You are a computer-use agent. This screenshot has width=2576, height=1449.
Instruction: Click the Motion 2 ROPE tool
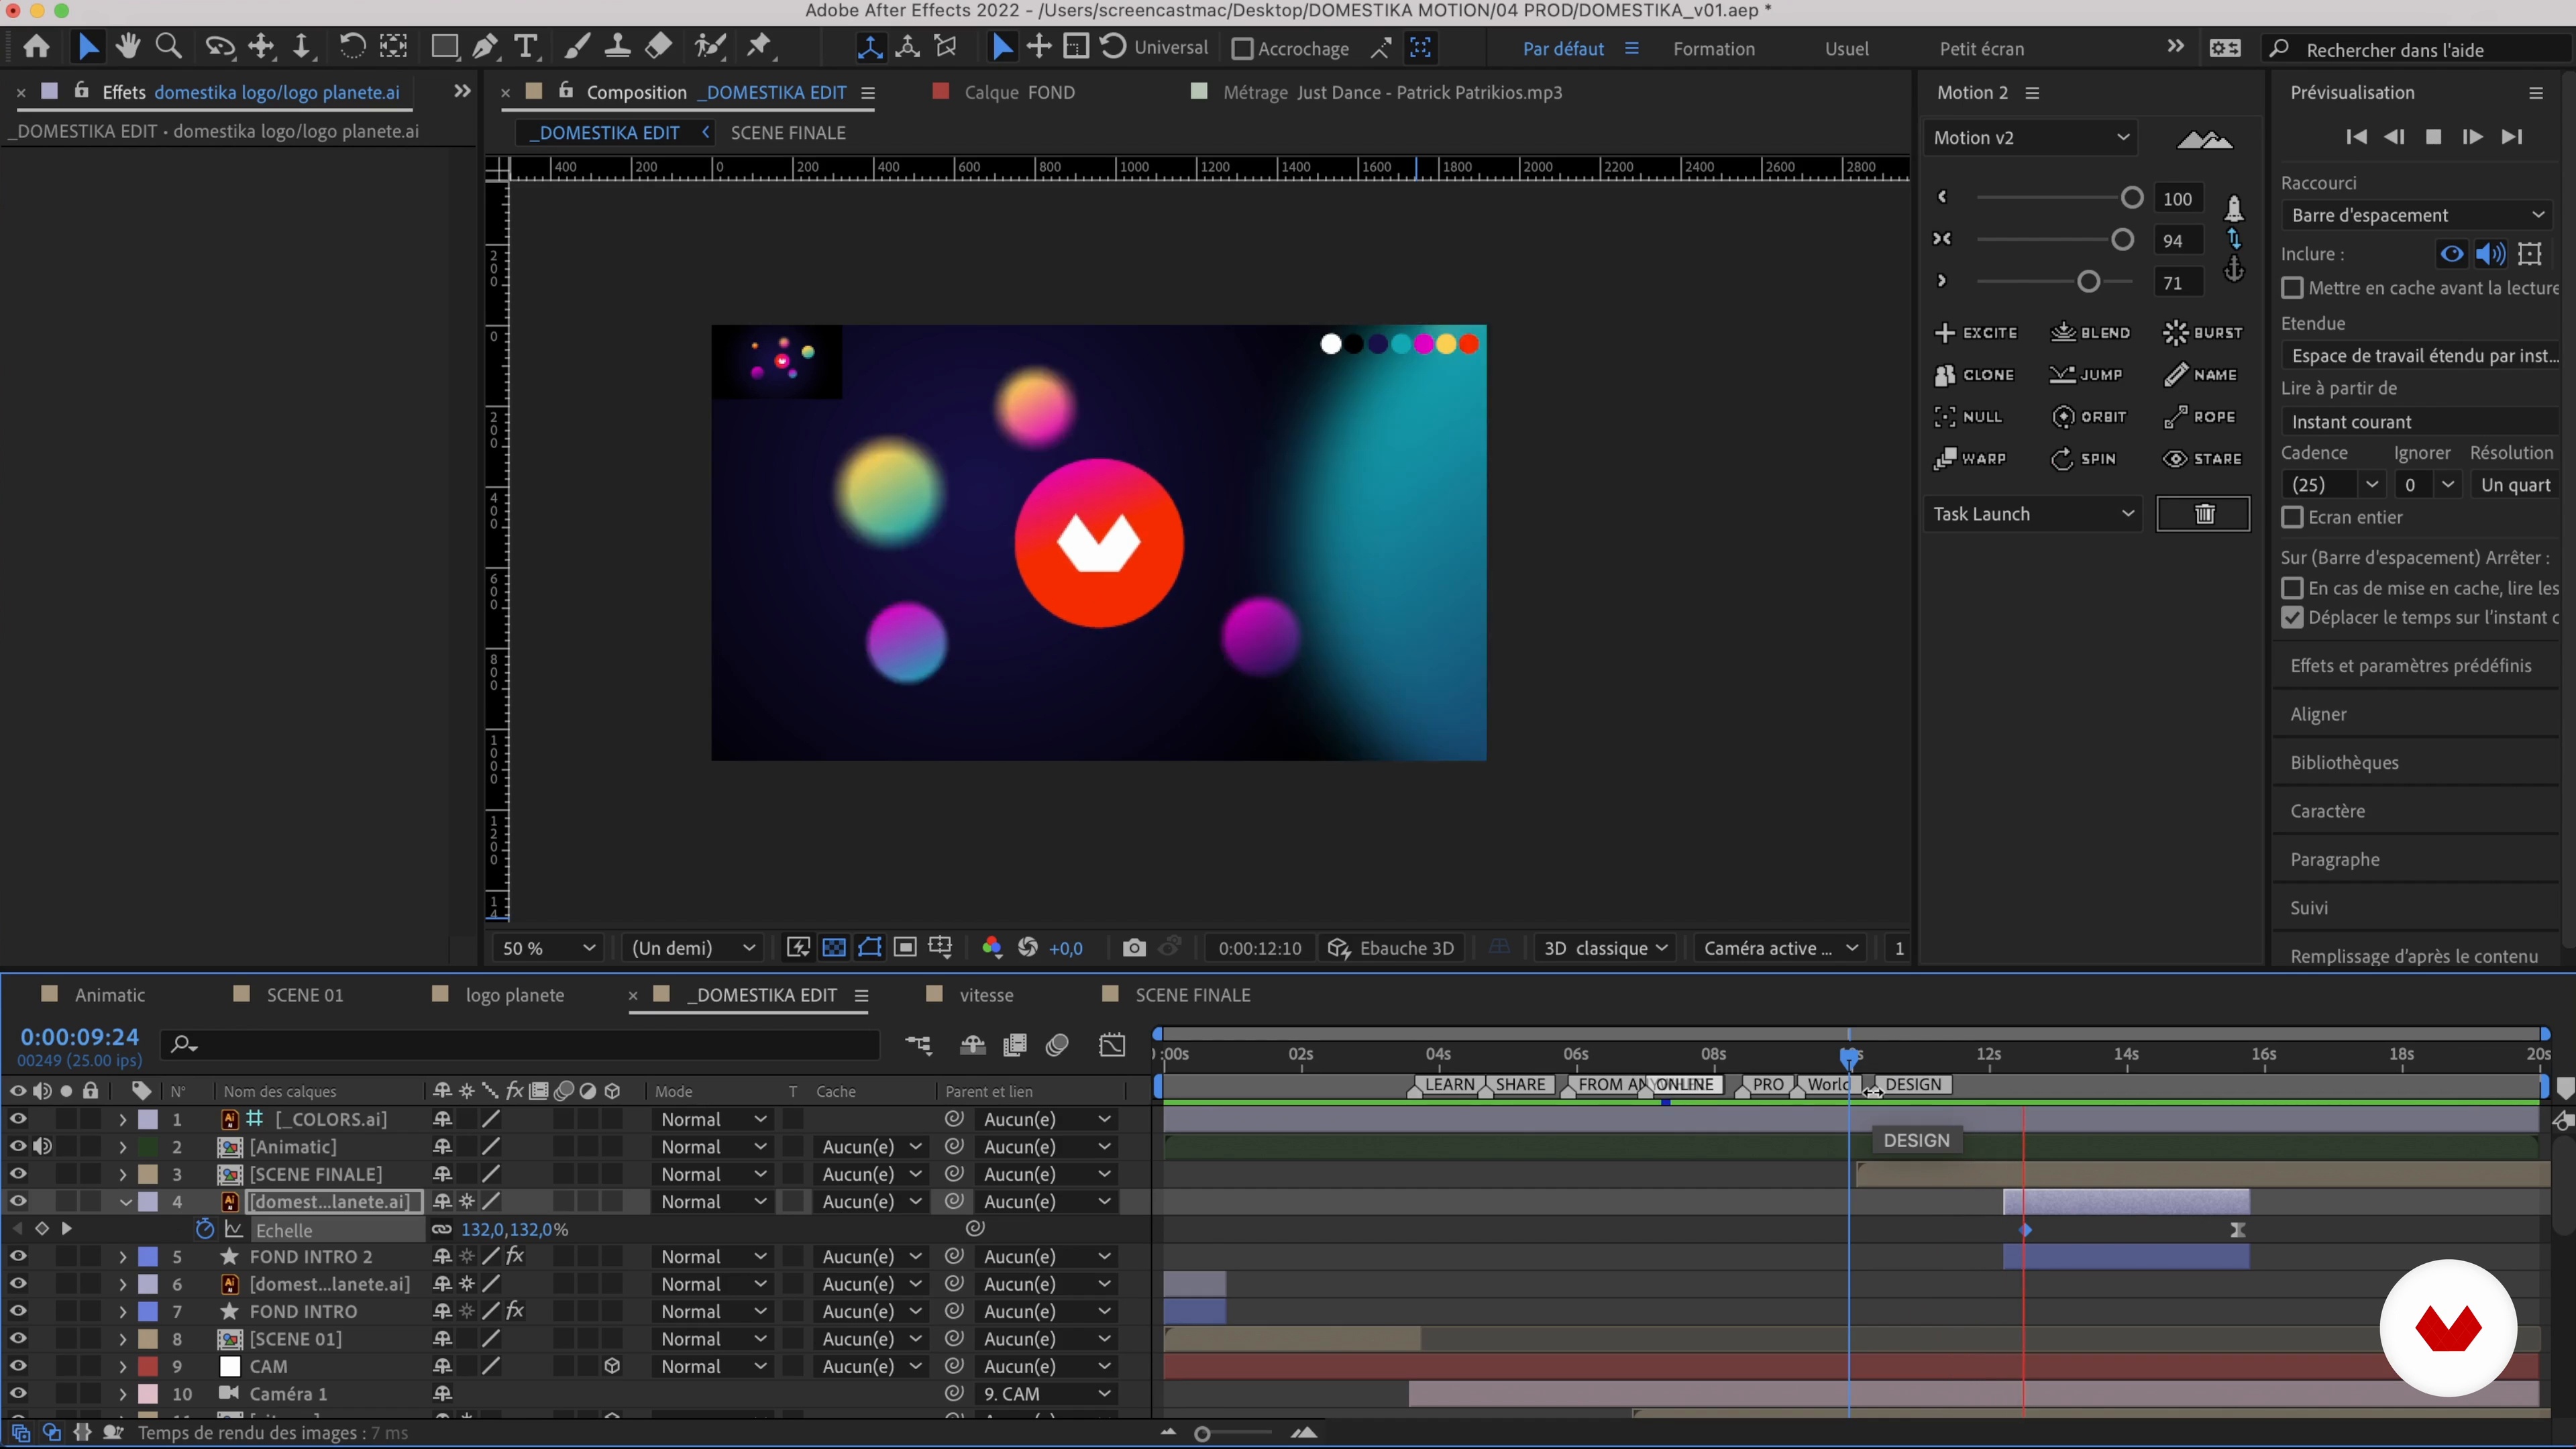pyautogui.click(x=2200, y=417)
